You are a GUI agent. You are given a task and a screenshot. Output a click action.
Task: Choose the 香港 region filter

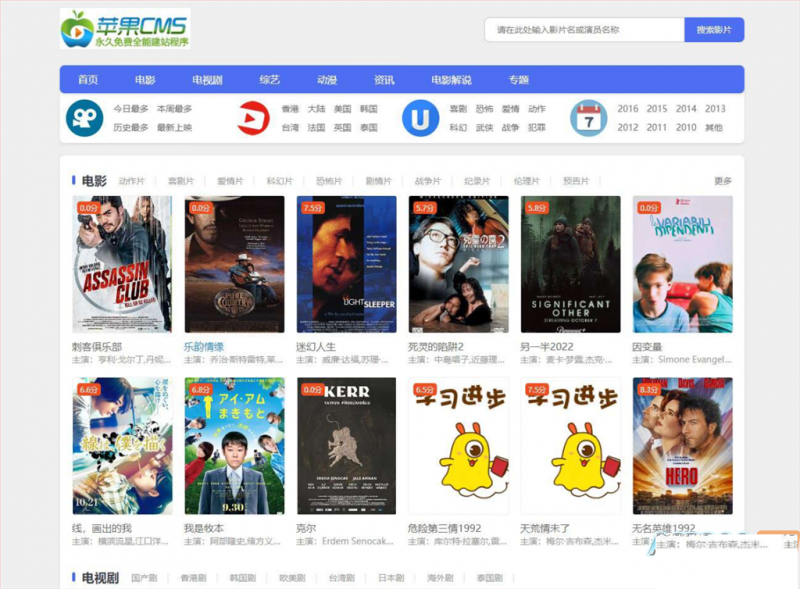pyautogui.click(x=290, y=109)
